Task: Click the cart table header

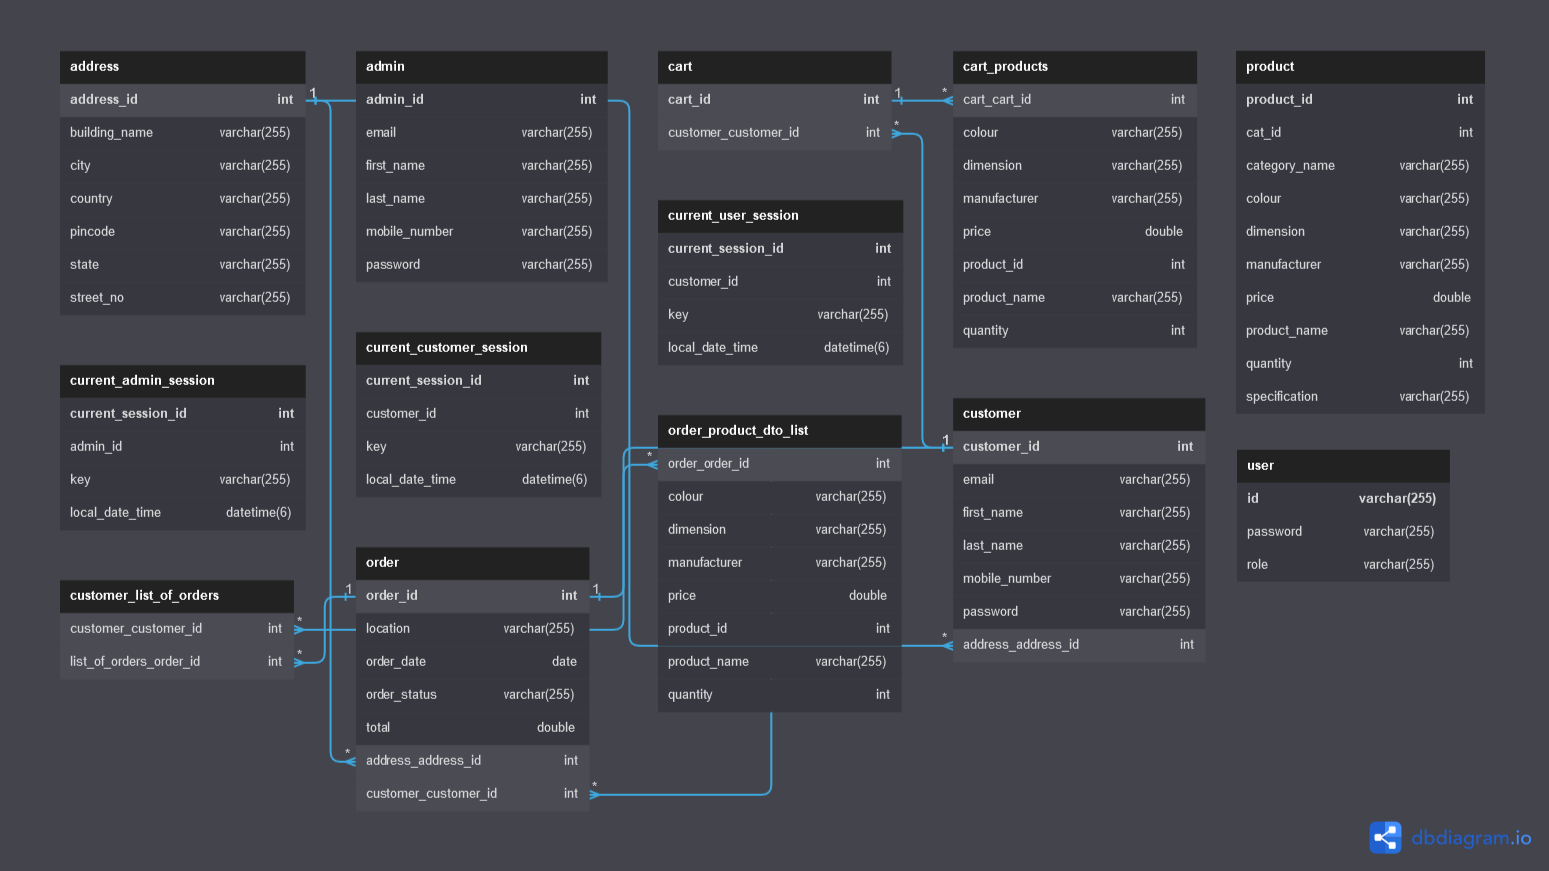Action: (x=775, y=67)
